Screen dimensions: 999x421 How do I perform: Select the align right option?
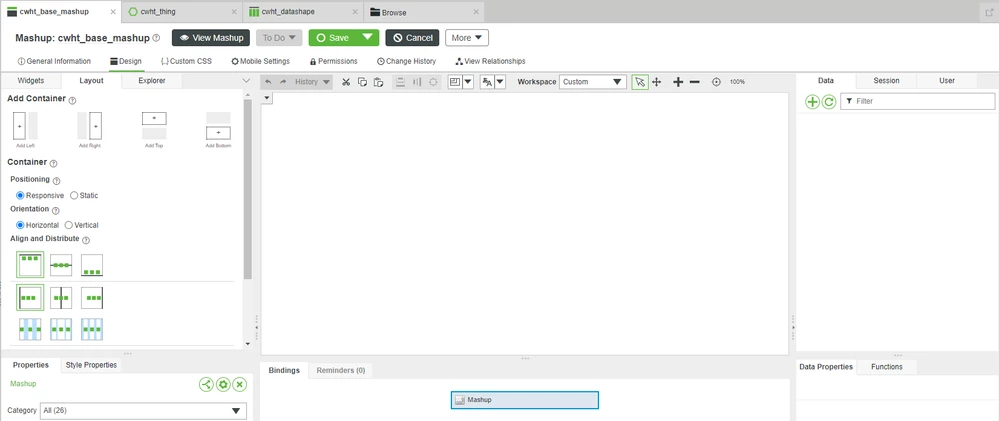pyautogui.click(x=92, y=297)
